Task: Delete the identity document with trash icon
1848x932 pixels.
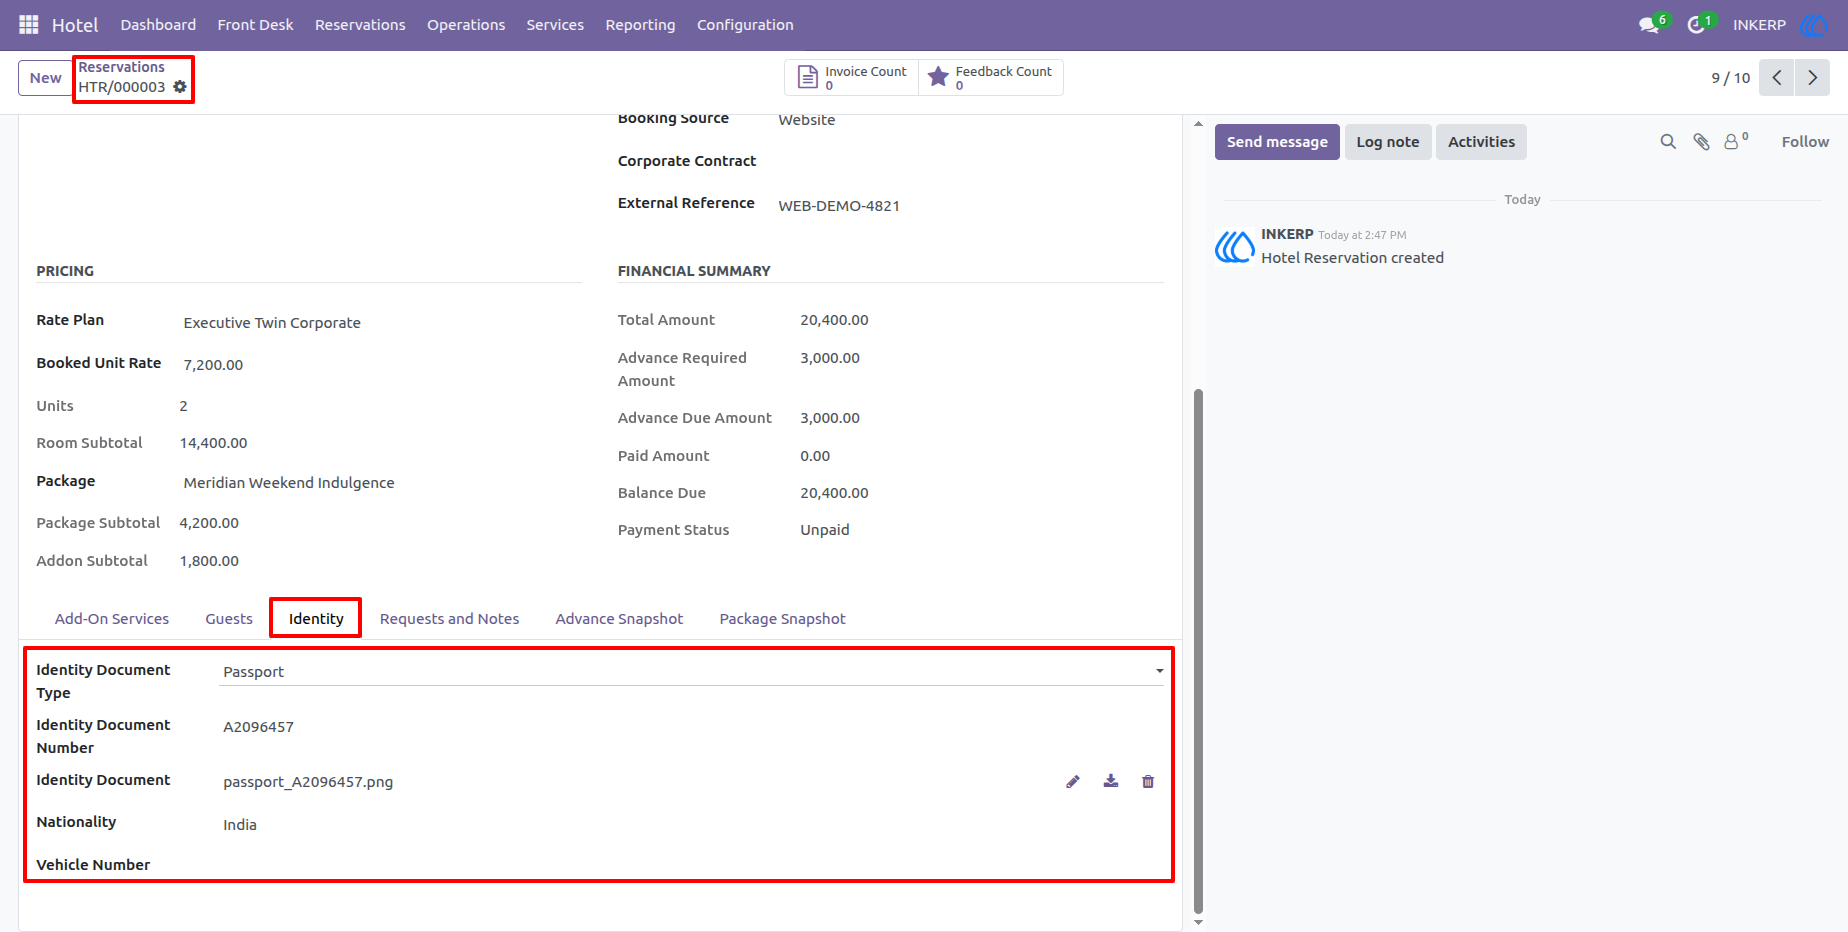Action: [x=1148, y=782]
